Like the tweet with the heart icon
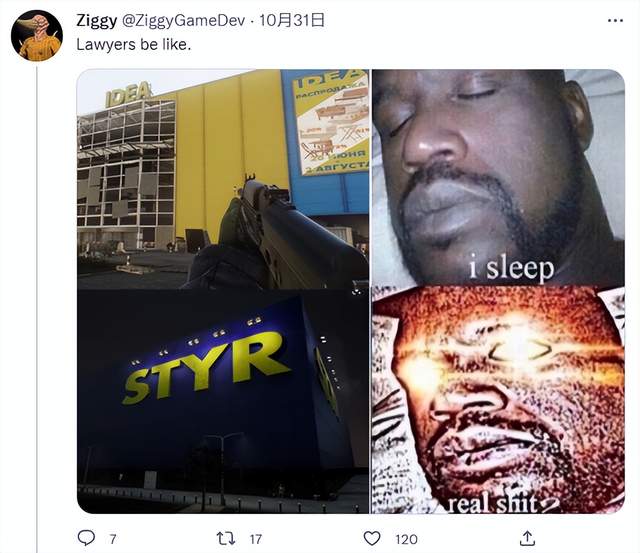 coord(372,539)
